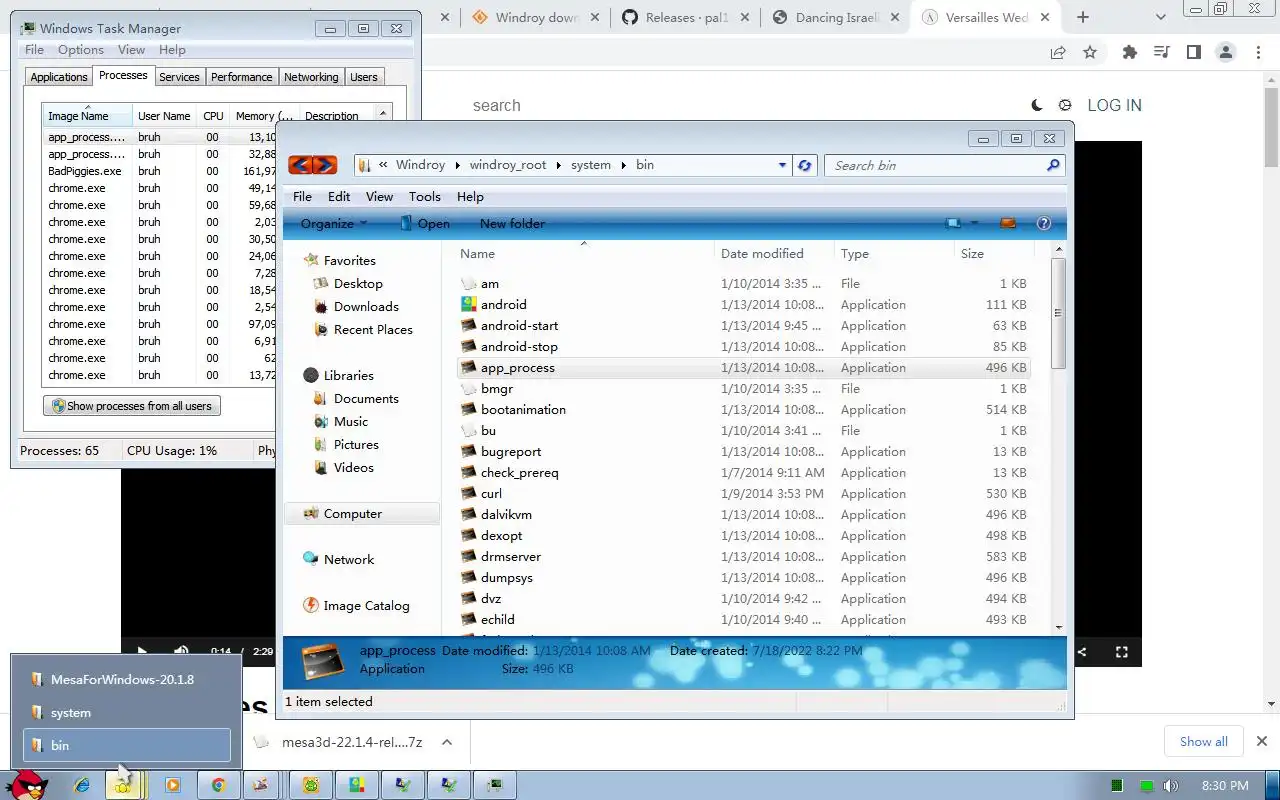Click the Network icon in navigation pane
Image resolution: width=1280 pixels, height=800 pixels.
pos(311,559)
